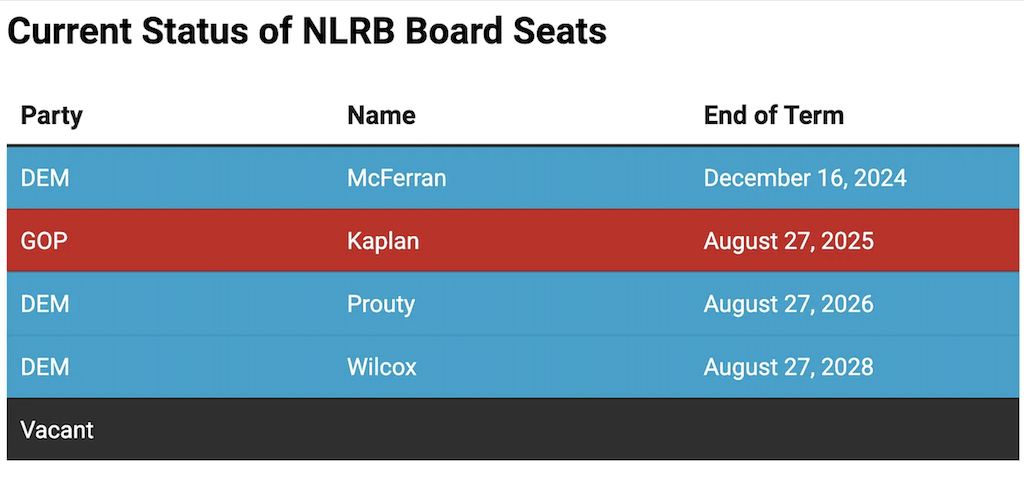
Task: Click the empty term cell in the Vacant row
Action: (850, 430)
